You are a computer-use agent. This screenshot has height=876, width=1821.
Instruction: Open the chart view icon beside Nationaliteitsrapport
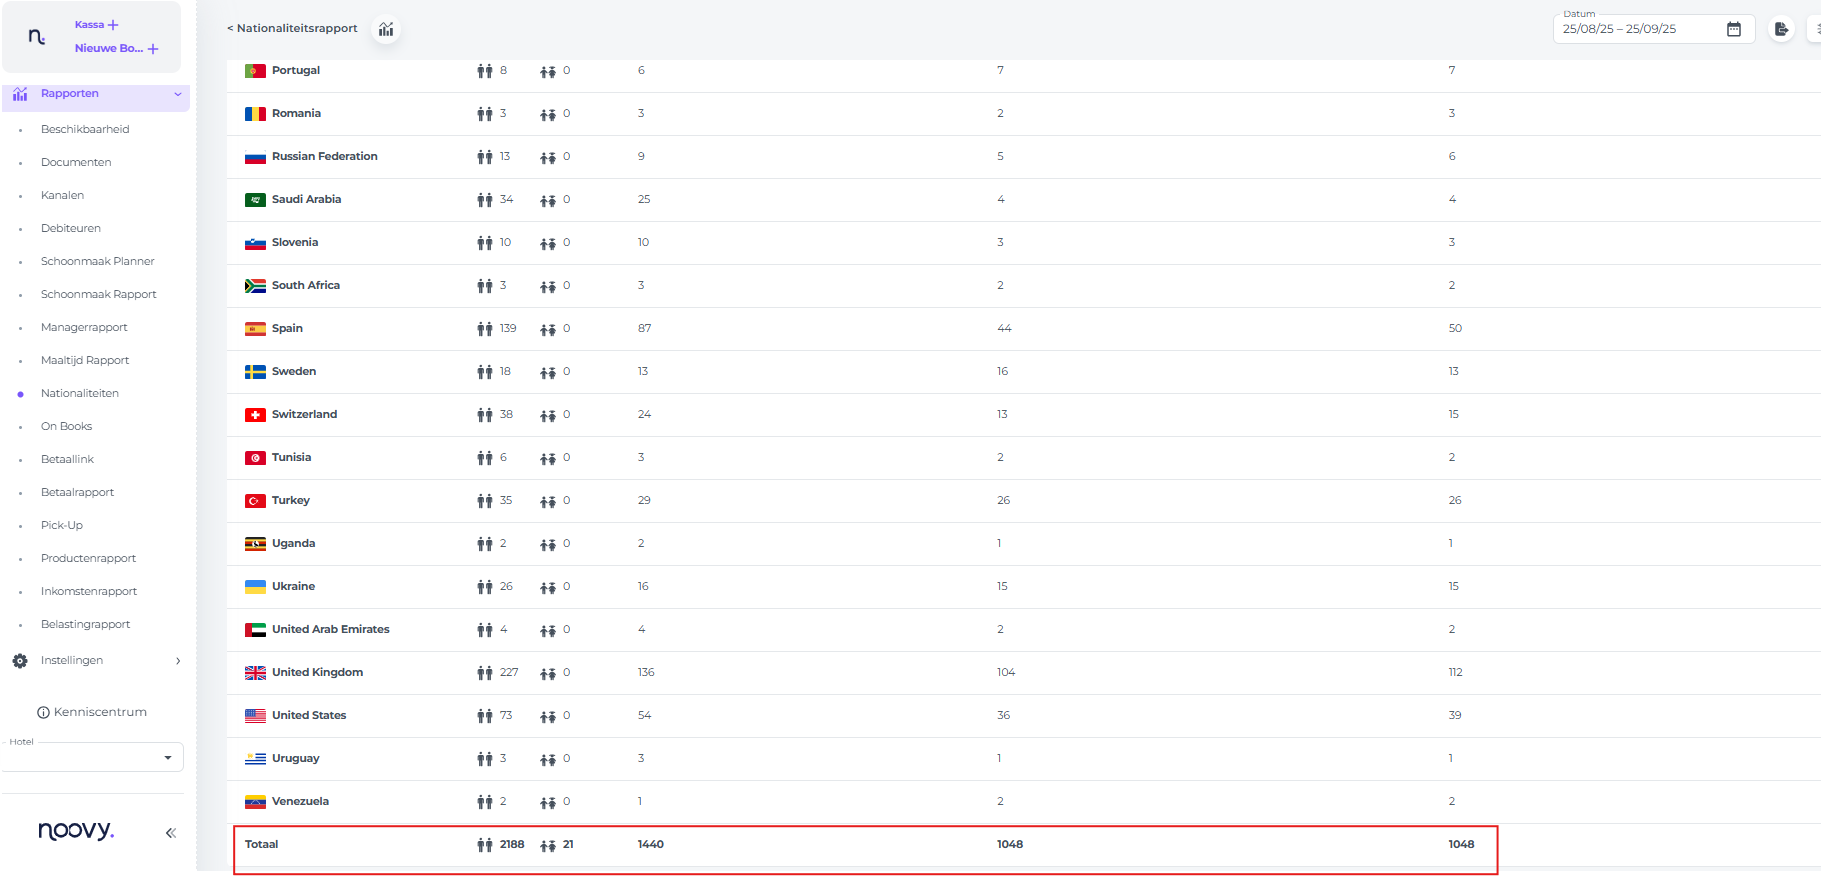tap(386, 29)
